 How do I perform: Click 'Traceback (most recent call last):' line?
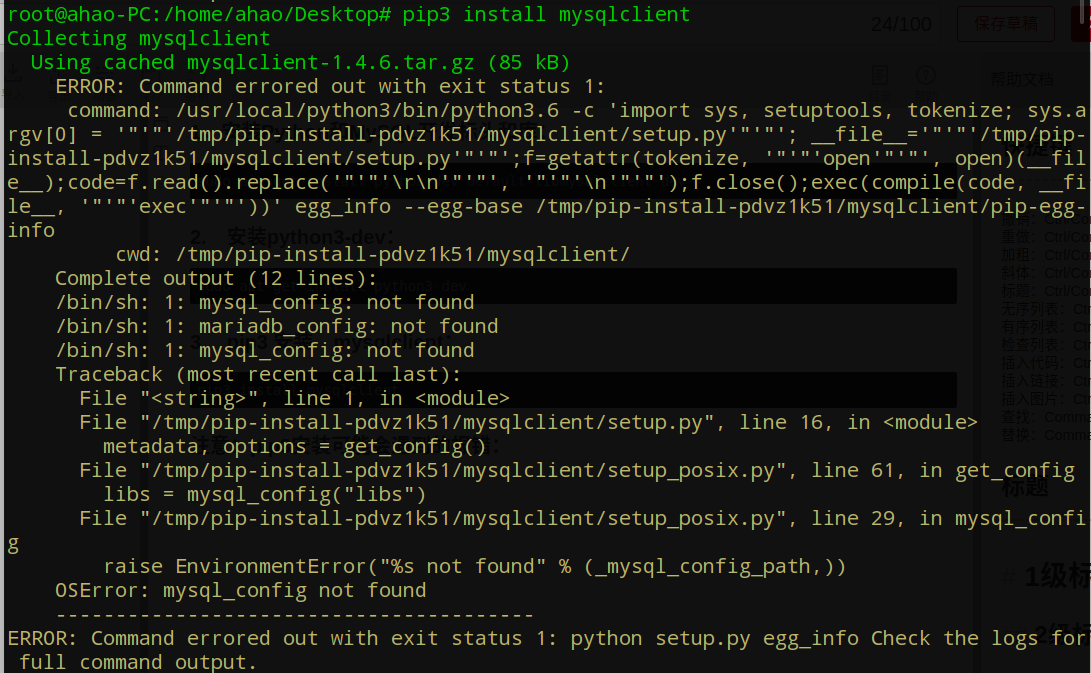click(x=258, y=374)
